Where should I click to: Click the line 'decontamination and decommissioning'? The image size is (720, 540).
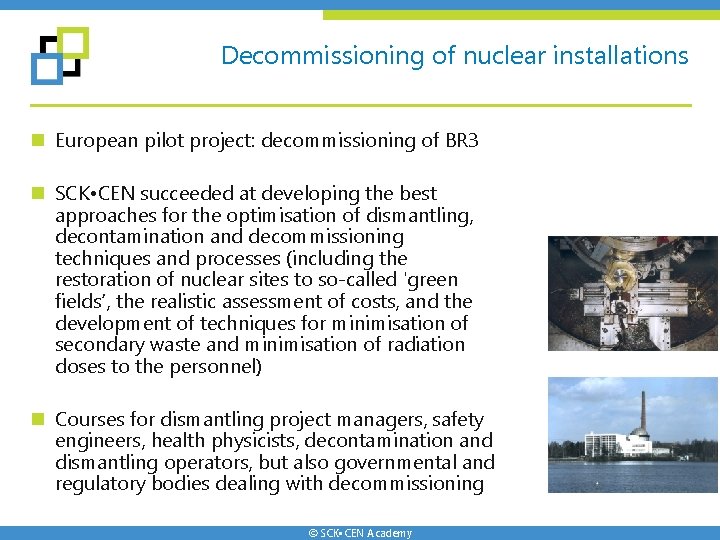pyautogui.click(x=230, y=237)
